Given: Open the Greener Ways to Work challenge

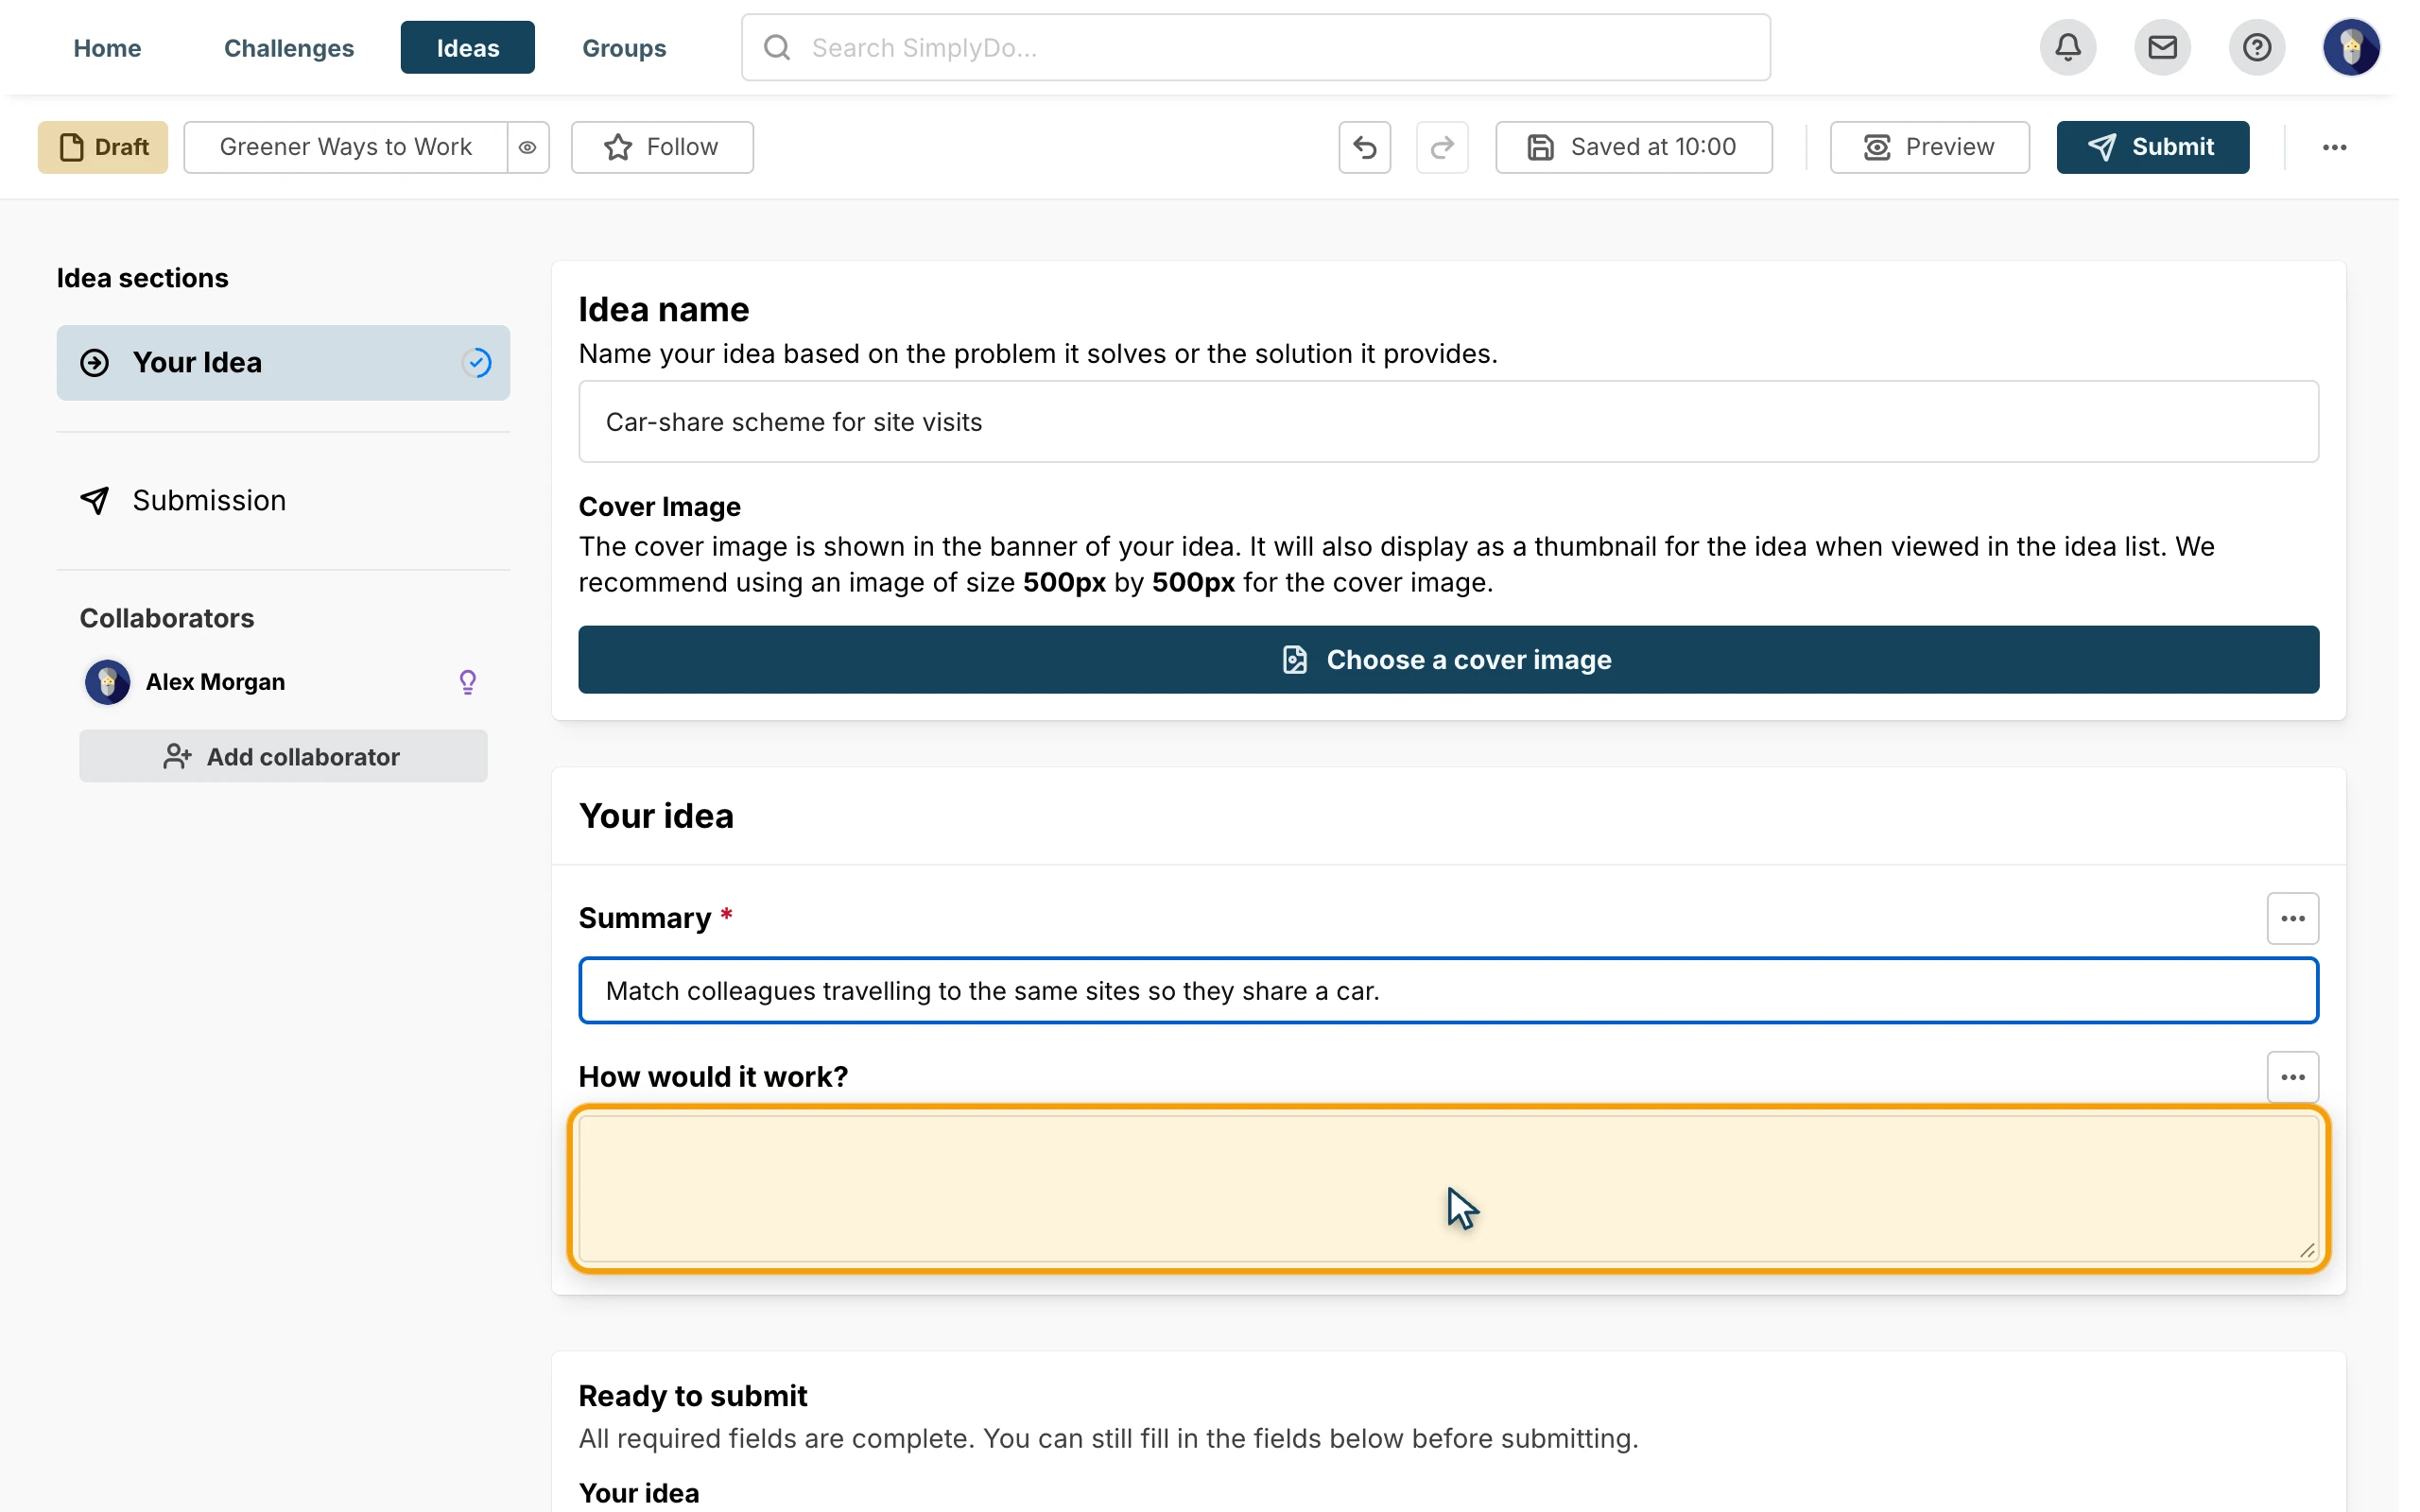Looking at the screenshot, I should click(345, 147).
